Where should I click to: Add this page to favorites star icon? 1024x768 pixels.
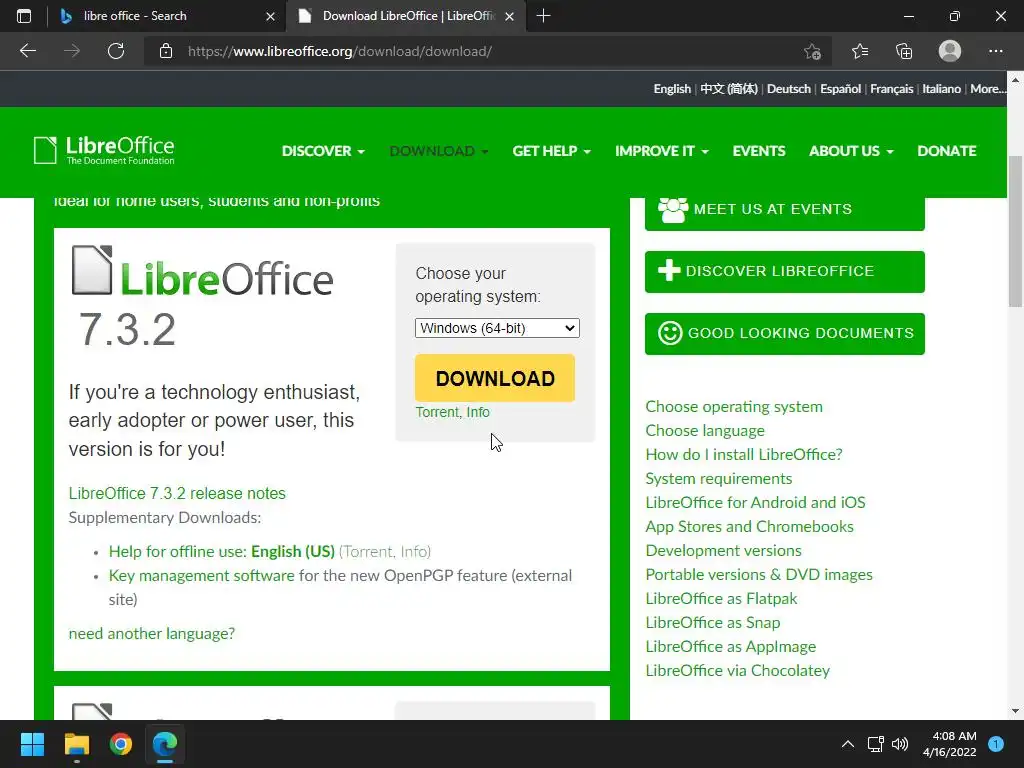[812, 51]
